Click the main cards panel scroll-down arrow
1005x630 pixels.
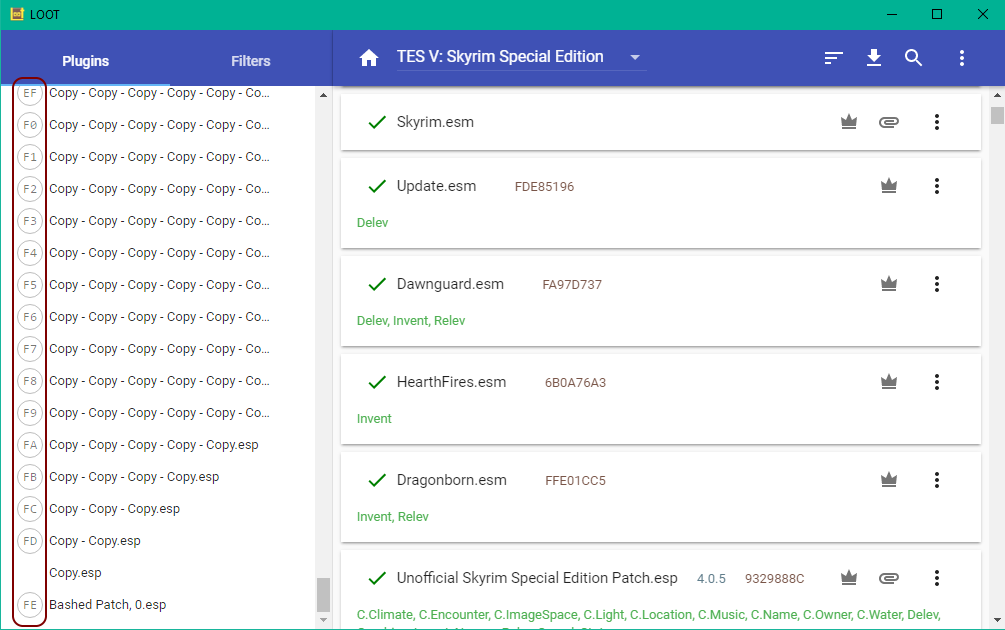point(997,620)
